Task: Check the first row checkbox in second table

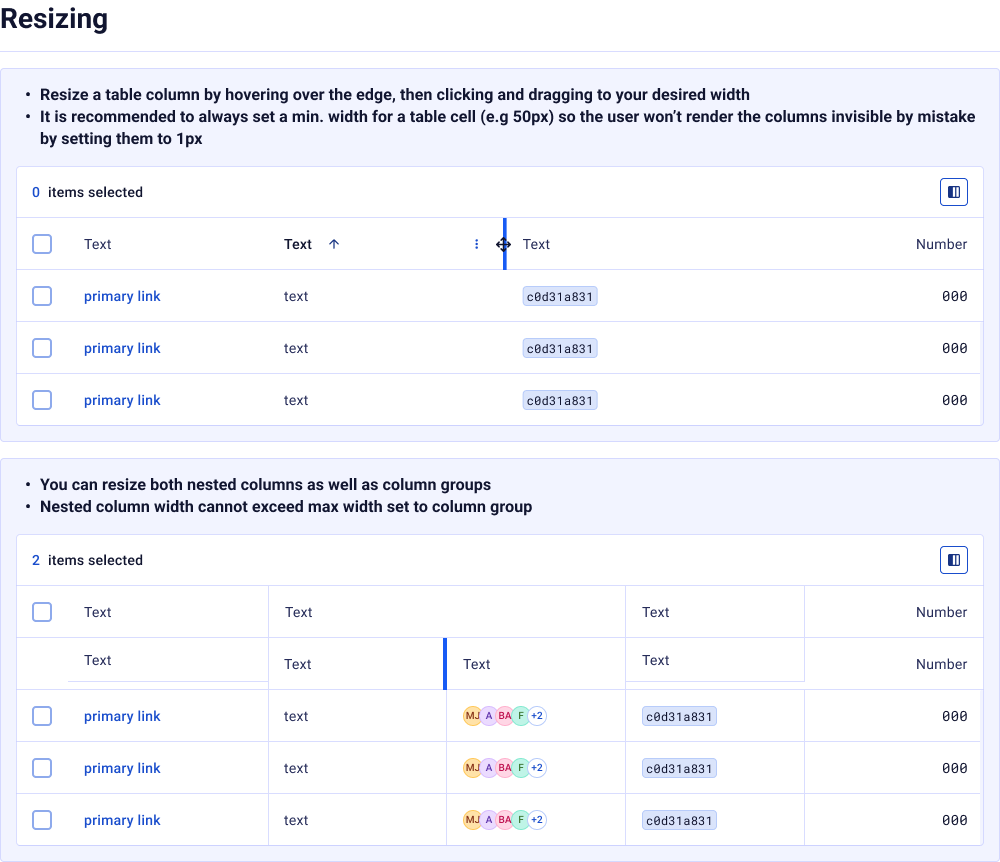Action: click(x=42, y=716)
